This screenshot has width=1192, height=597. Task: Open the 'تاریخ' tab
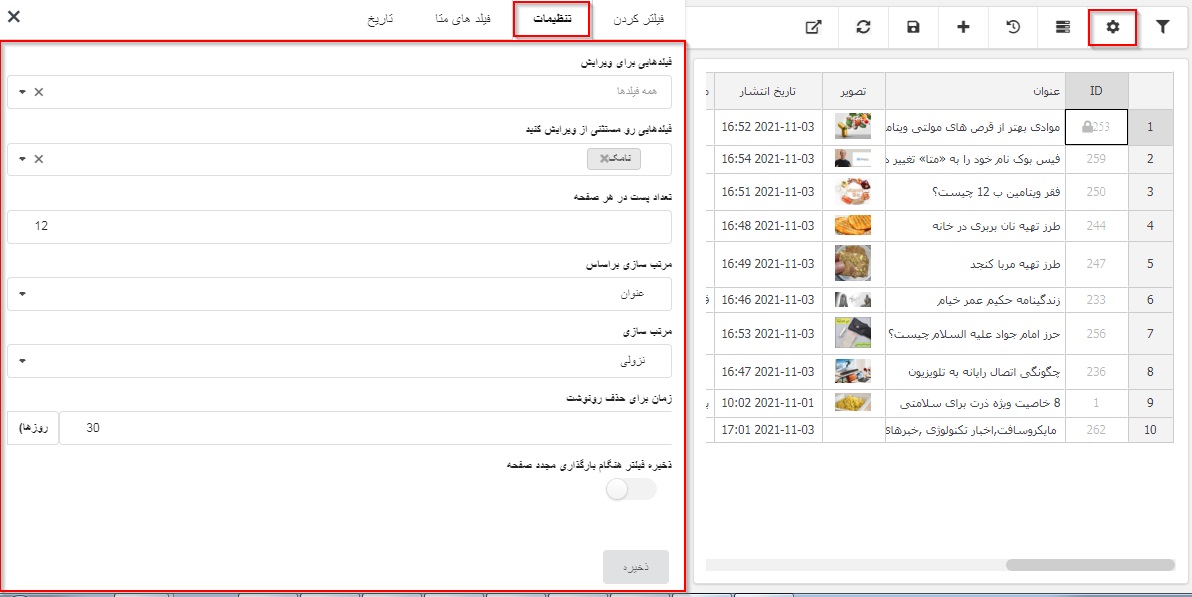tap(377, 20)
